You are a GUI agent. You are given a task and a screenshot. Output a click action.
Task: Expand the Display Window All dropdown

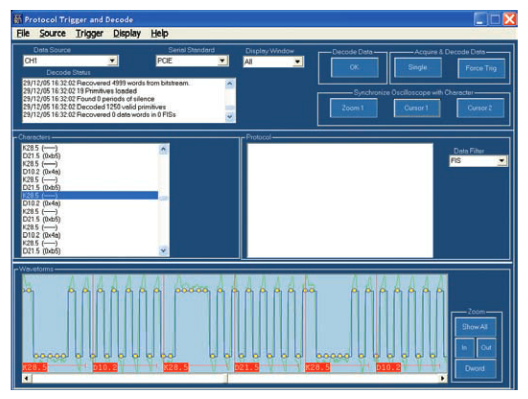point(298,62)
